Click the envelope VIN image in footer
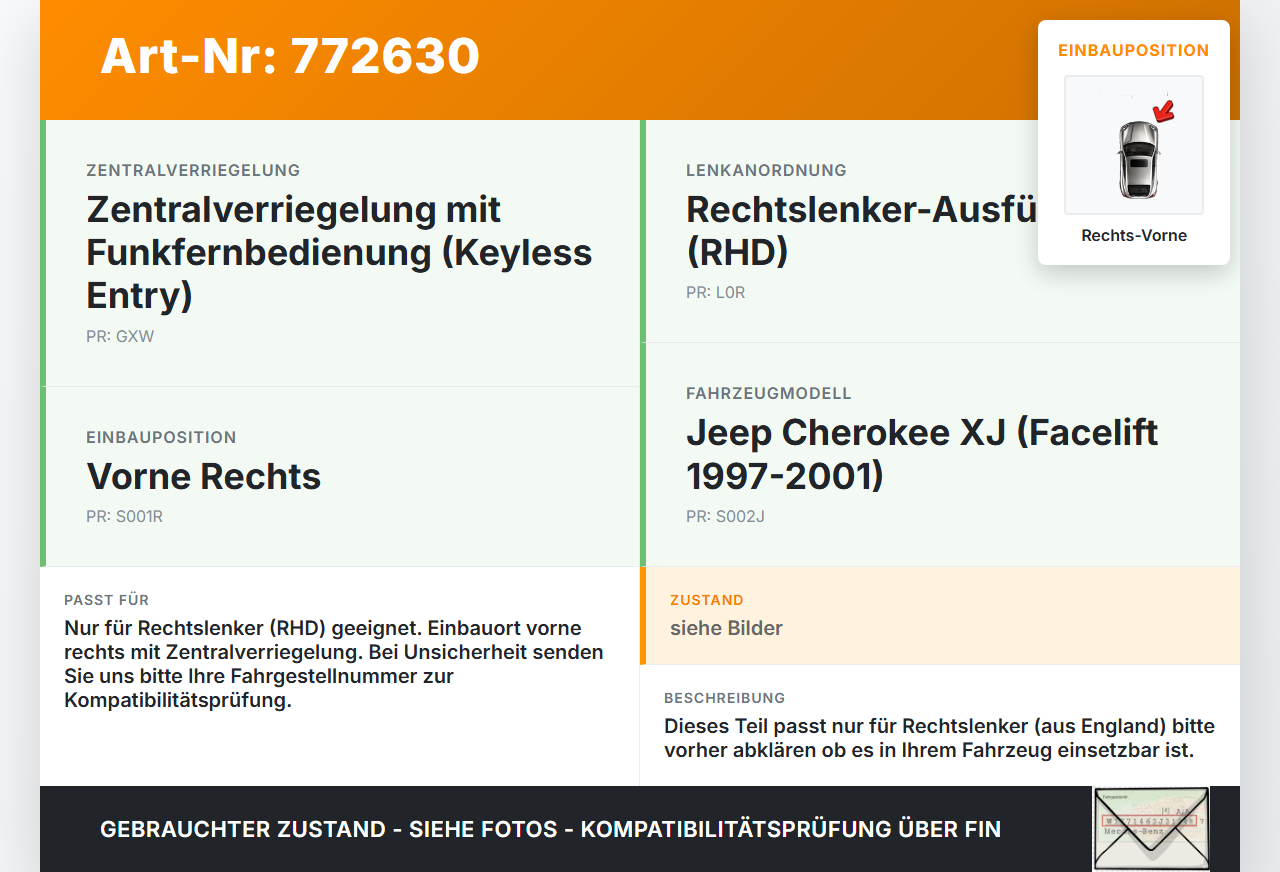Image resolution: width=1280 pixels, height=872 pixels. (x=1151, y=829)
